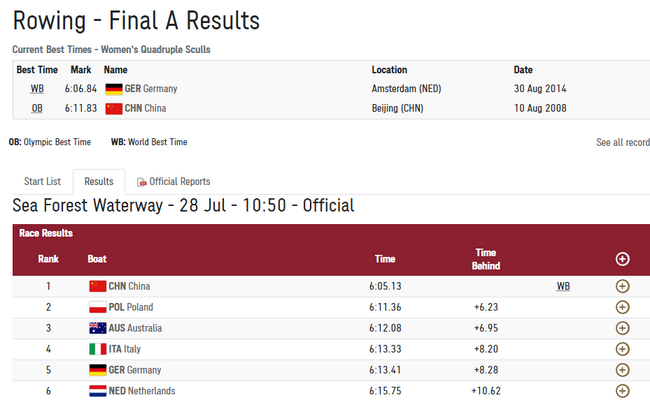Expand Netherlands row plus icon
650x400 pixels.
pyautogui.click(x=622, y=391)
